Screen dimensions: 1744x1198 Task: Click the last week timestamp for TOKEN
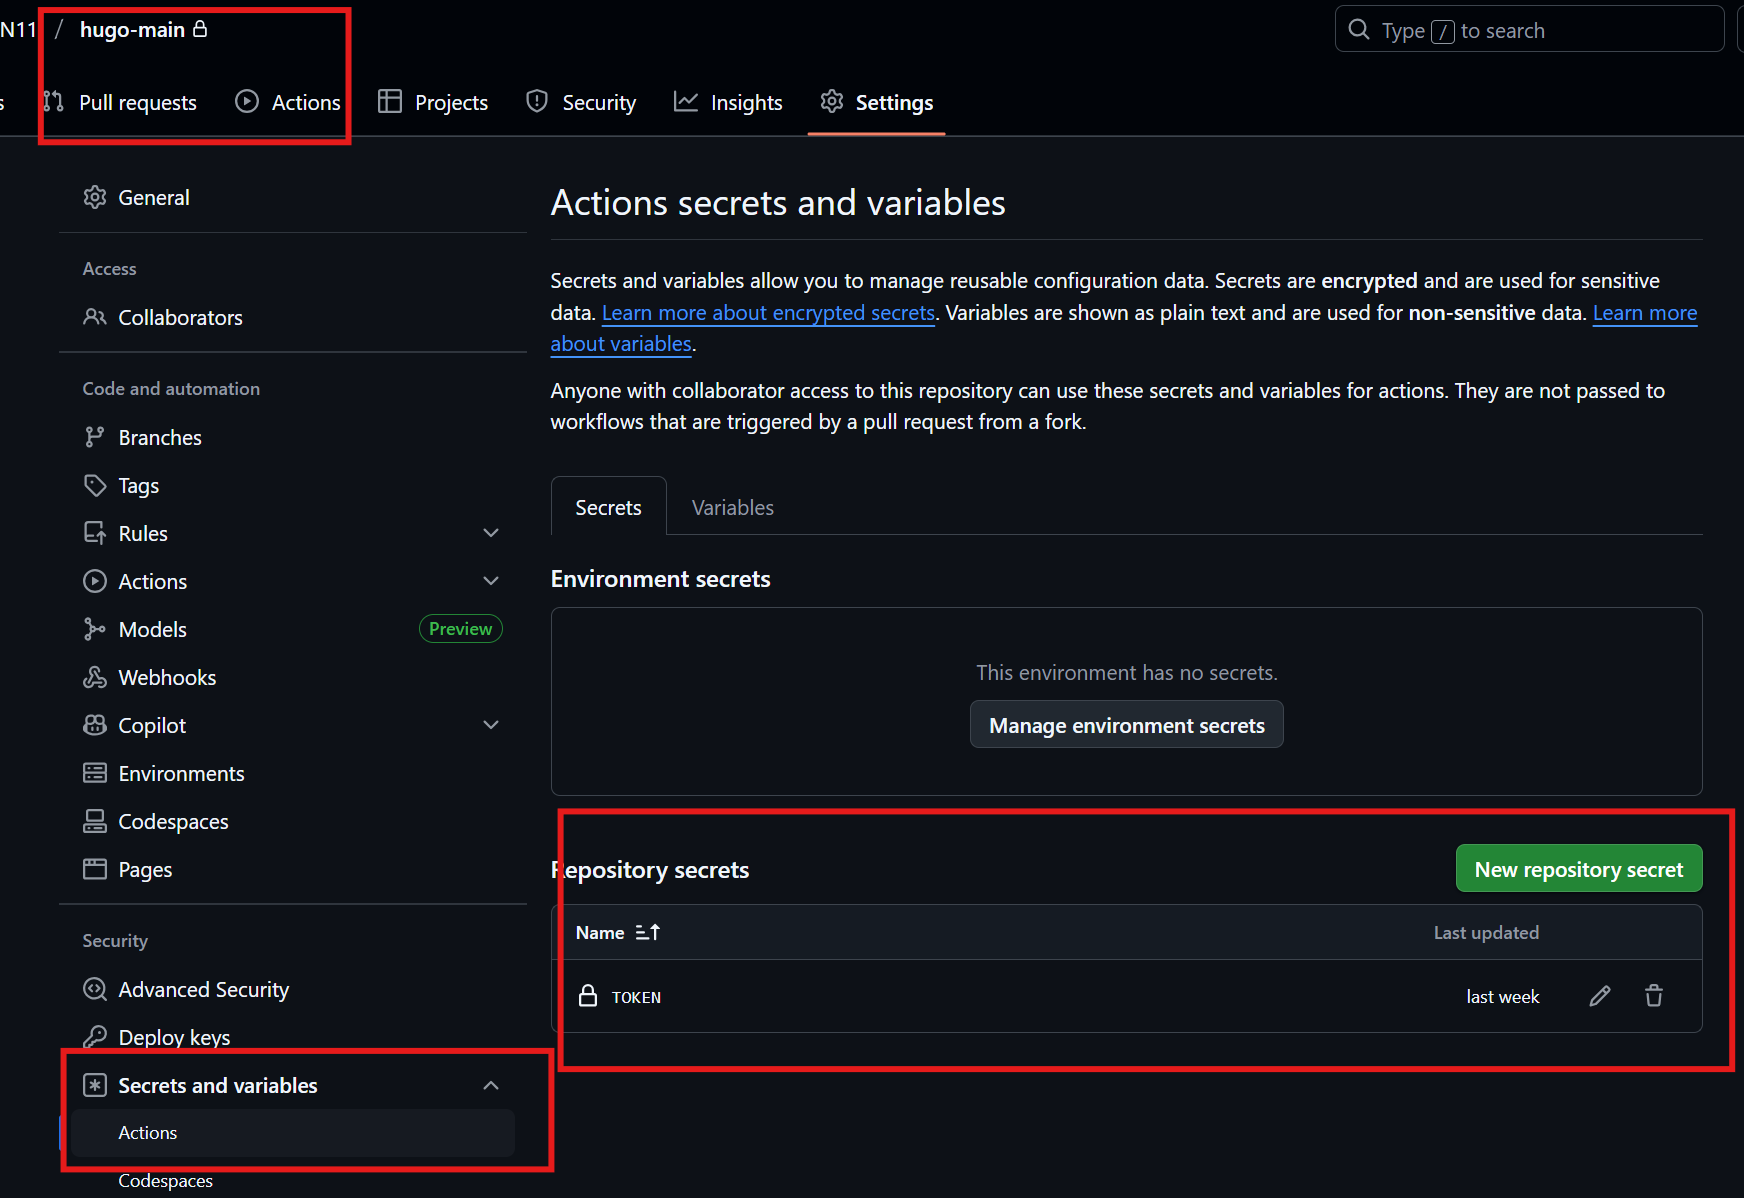coord(1503,997)
